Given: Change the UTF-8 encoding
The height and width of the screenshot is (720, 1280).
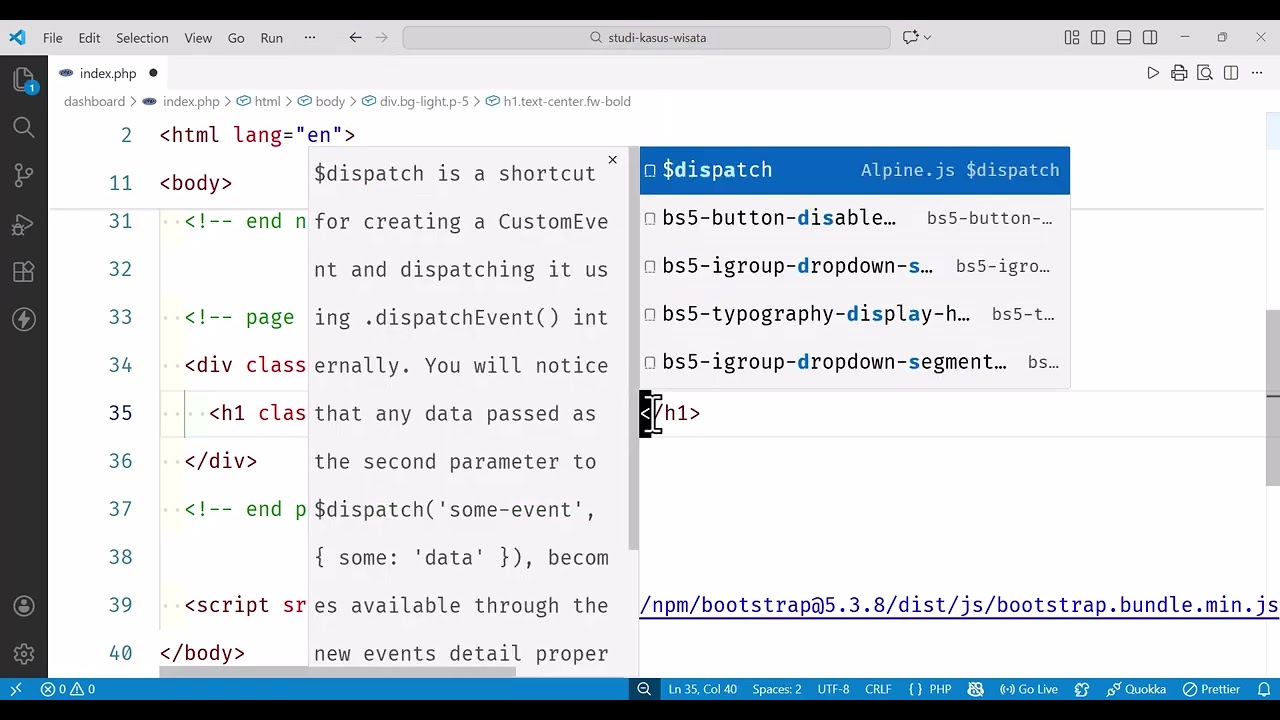Looking at the screenshot, I should pos(833,689).
